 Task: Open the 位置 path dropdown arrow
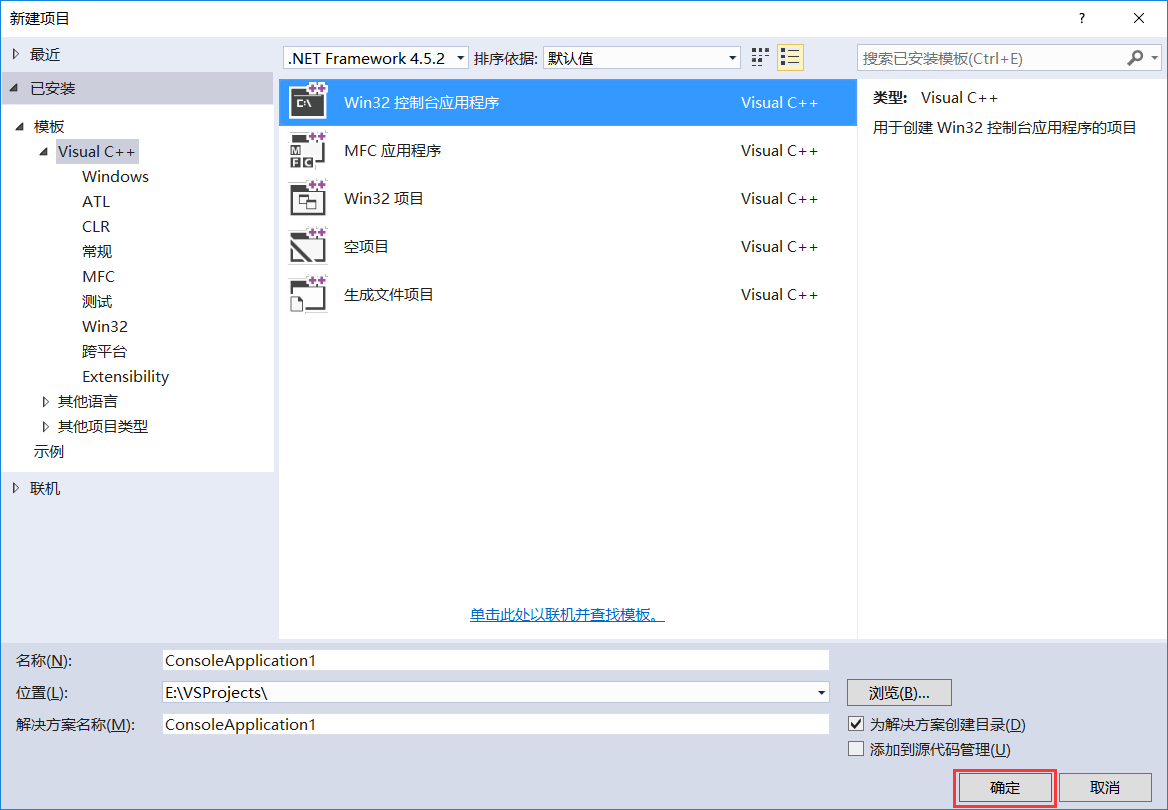pyautogui.click(x=821, y=692)
